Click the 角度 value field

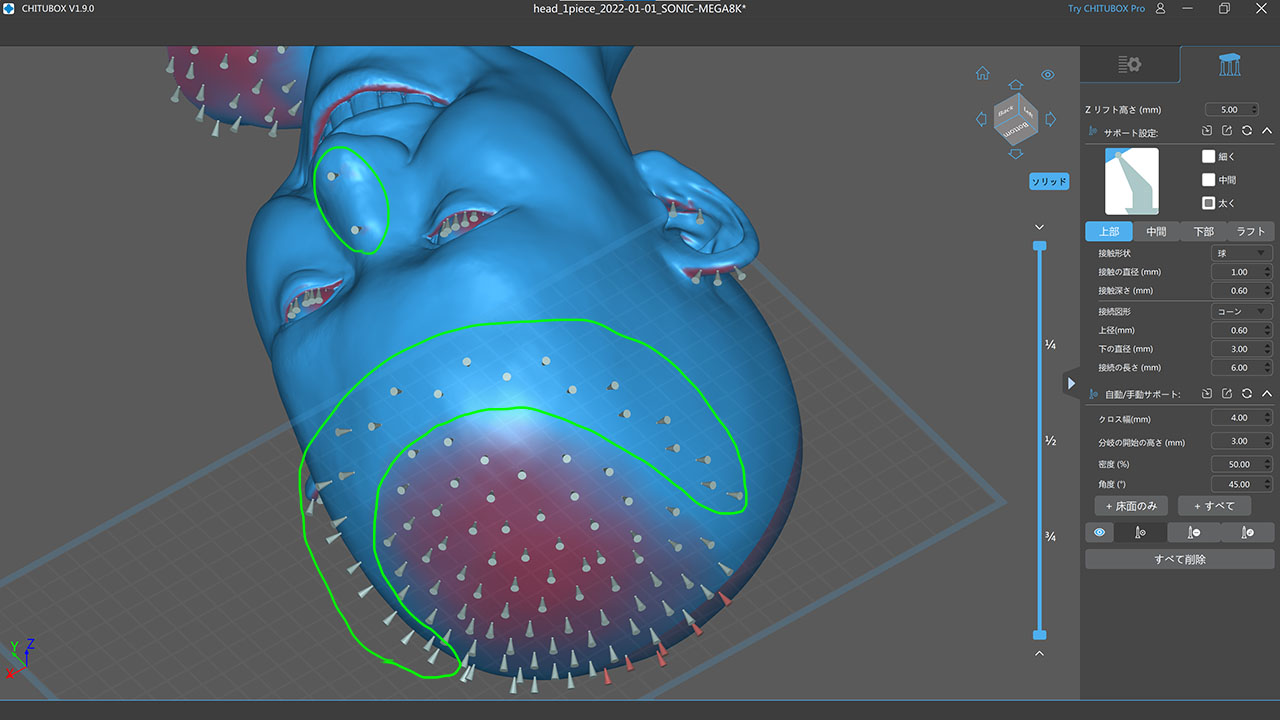click(1241, 485)
